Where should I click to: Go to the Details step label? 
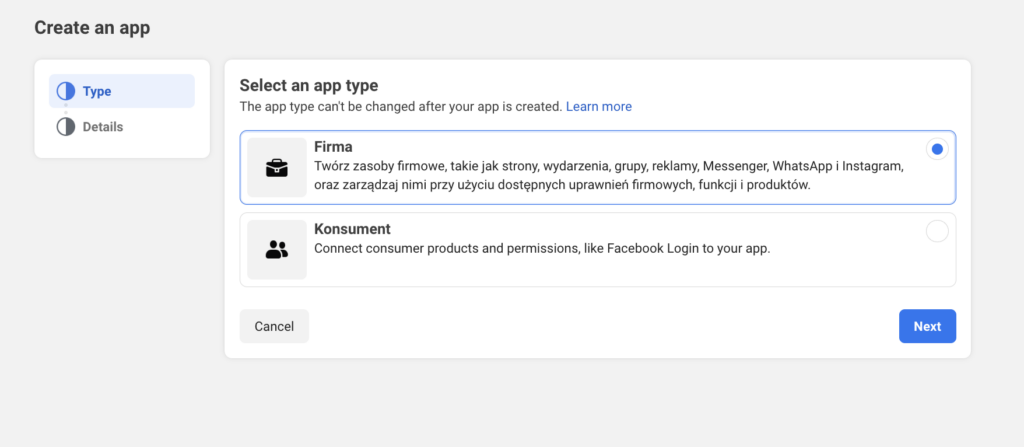(103, 127)
